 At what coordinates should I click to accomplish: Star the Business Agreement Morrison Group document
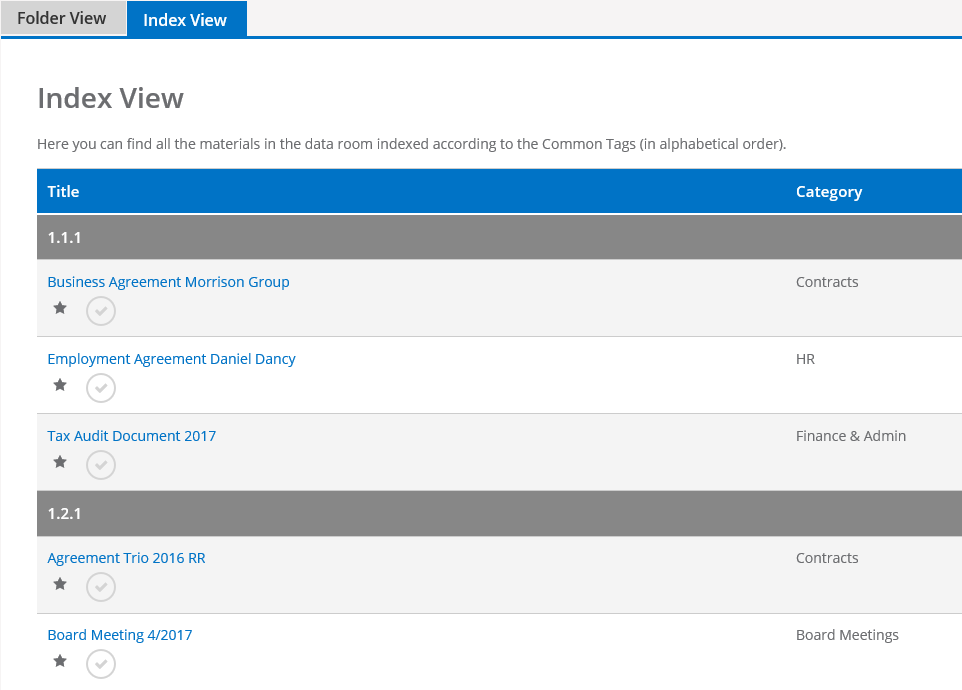59,309
